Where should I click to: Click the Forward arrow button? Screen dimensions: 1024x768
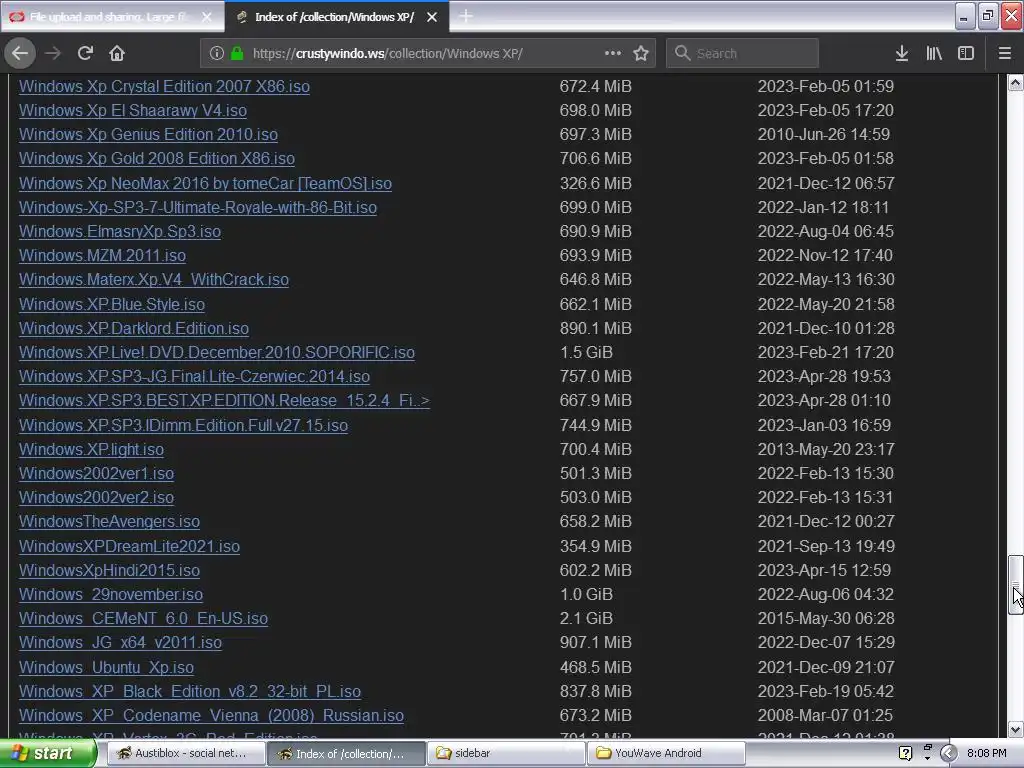coord(53,53)
